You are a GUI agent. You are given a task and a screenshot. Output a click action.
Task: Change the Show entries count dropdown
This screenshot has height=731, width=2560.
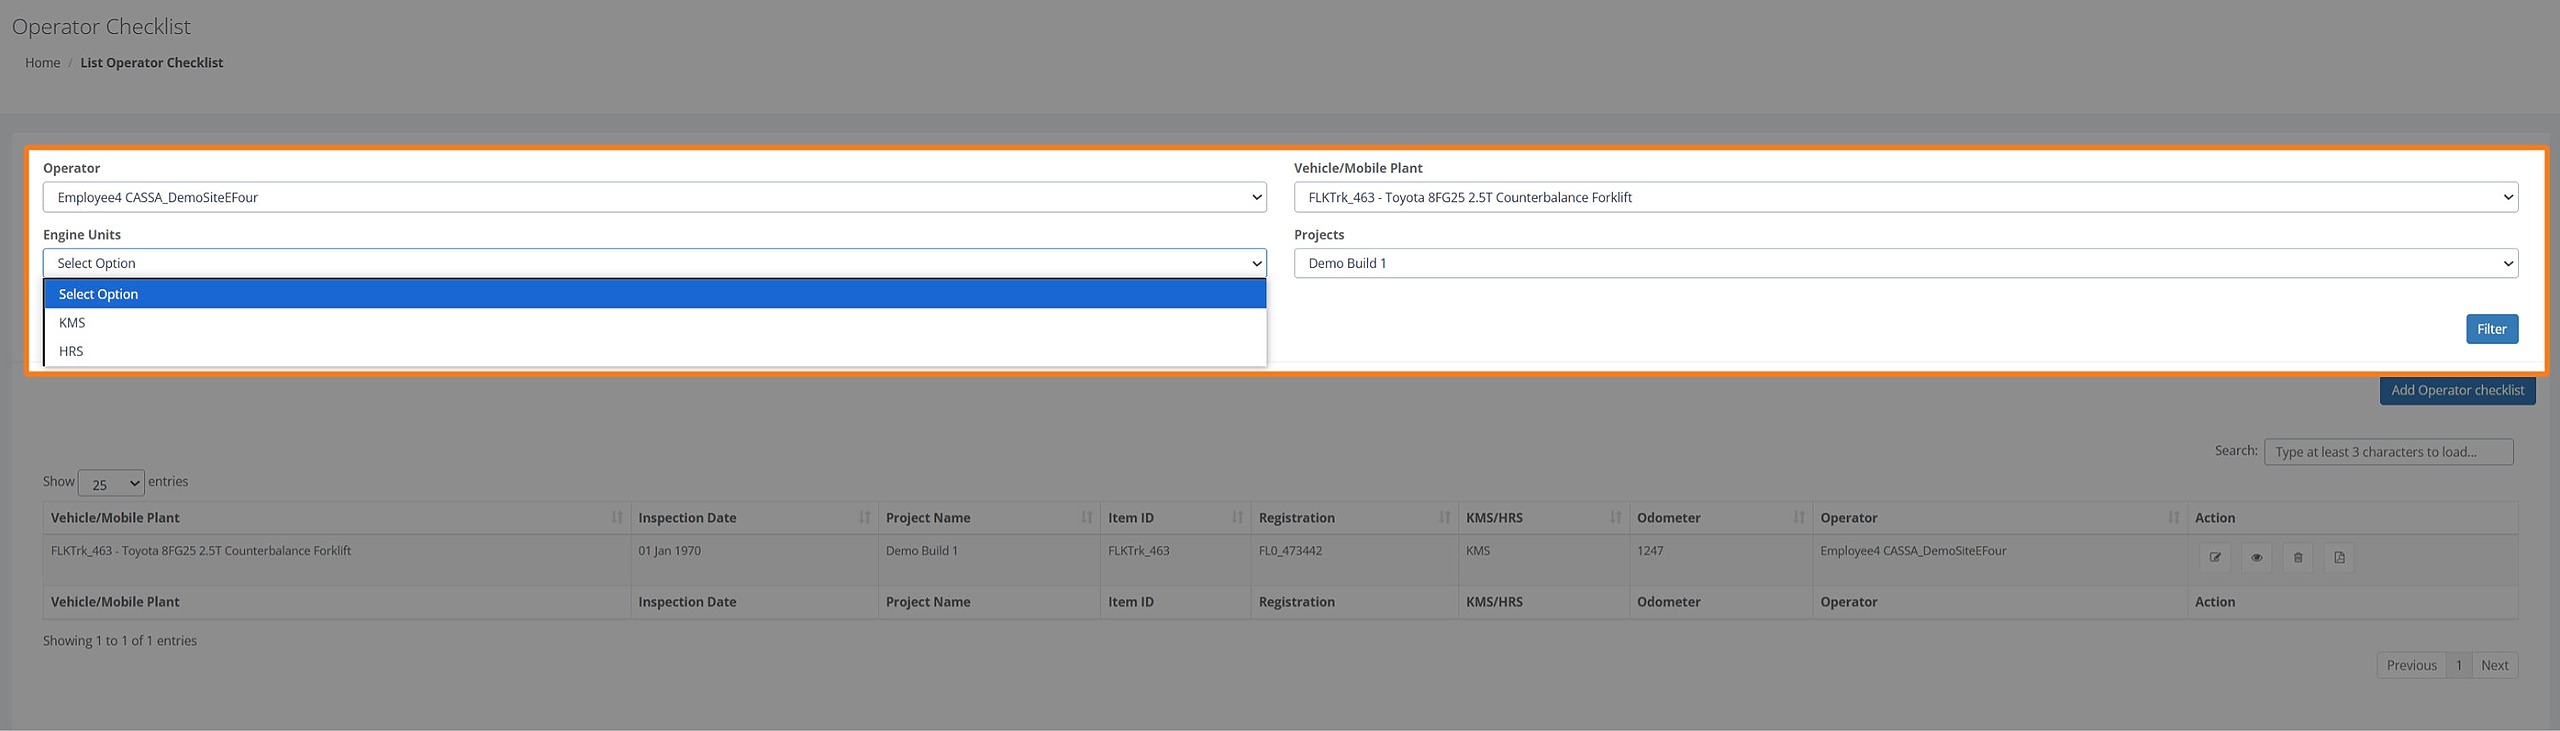111,484
